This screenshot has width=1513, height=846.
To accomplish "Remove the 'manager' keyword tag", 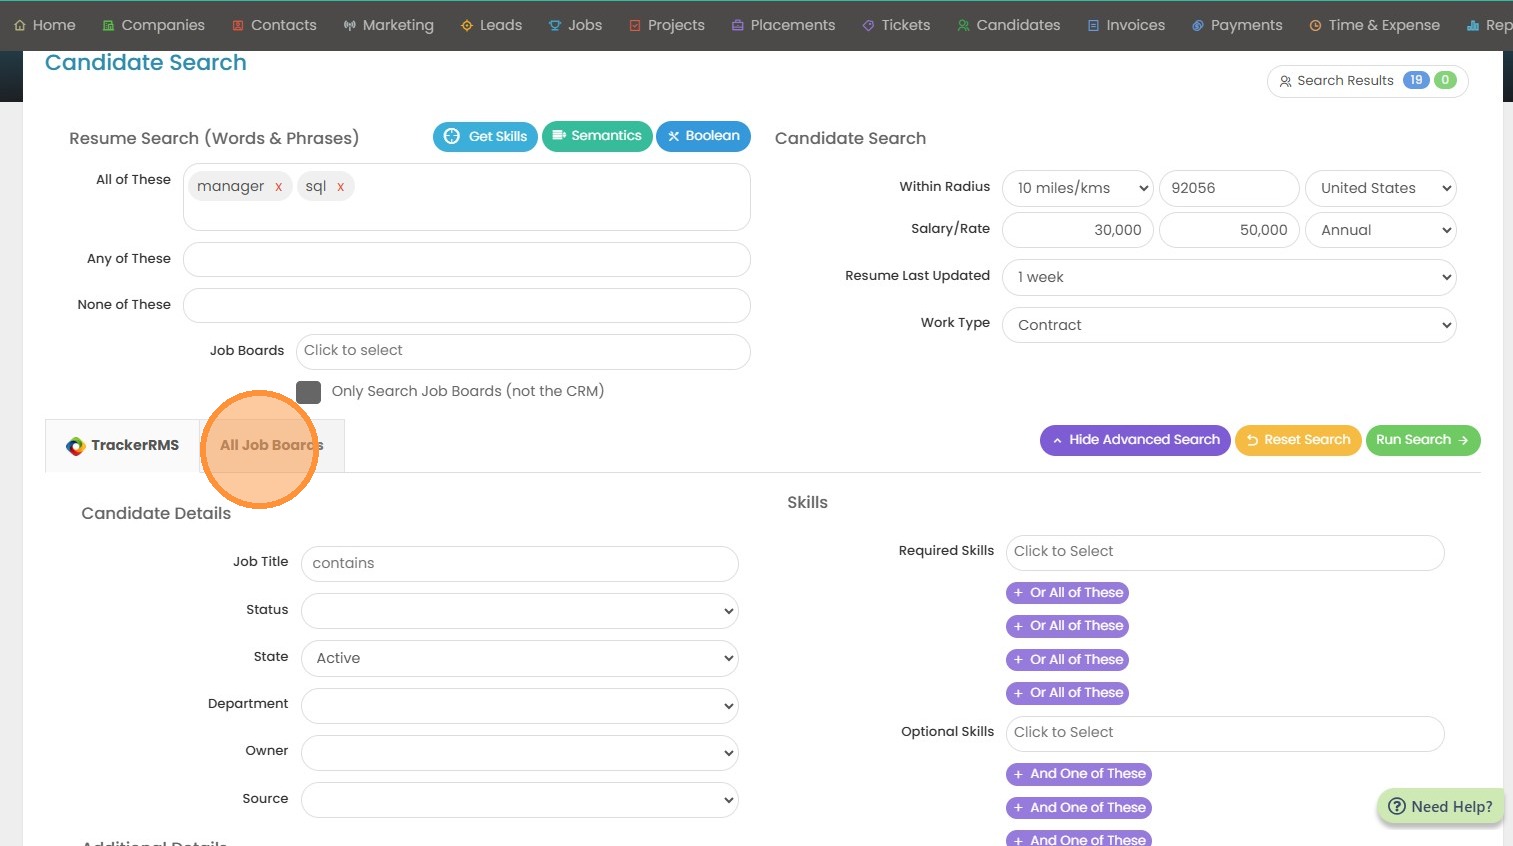I will pos(278,187).
